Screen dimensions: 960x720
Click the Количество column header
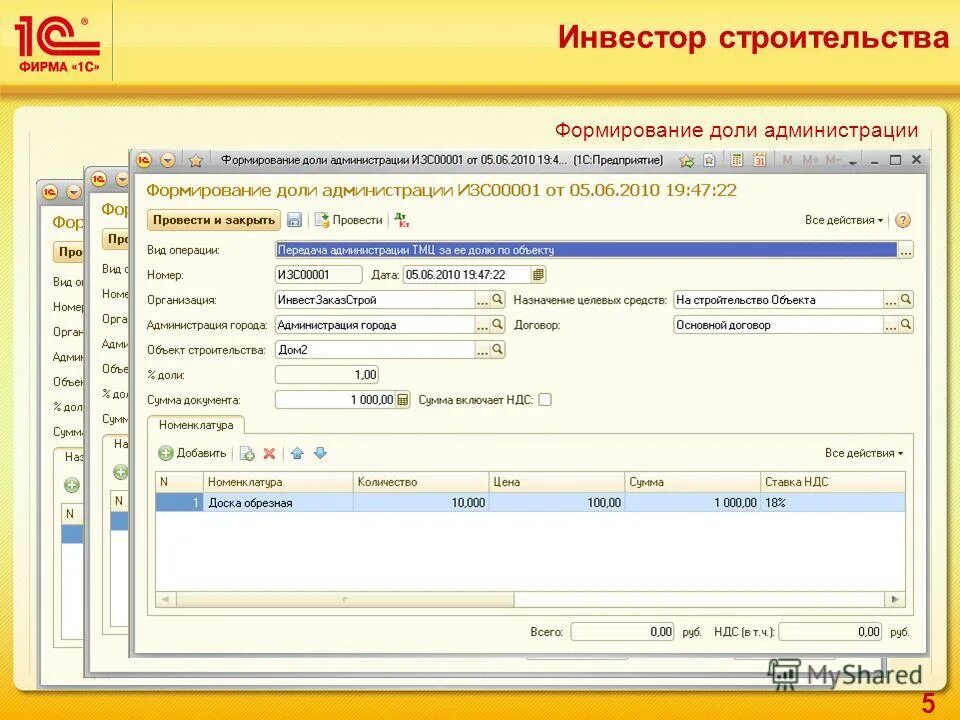[421, 482]
